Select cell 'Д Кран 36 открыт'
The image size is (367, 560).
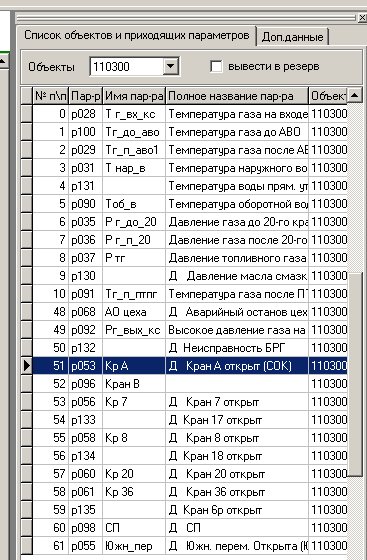pos(237,492)
